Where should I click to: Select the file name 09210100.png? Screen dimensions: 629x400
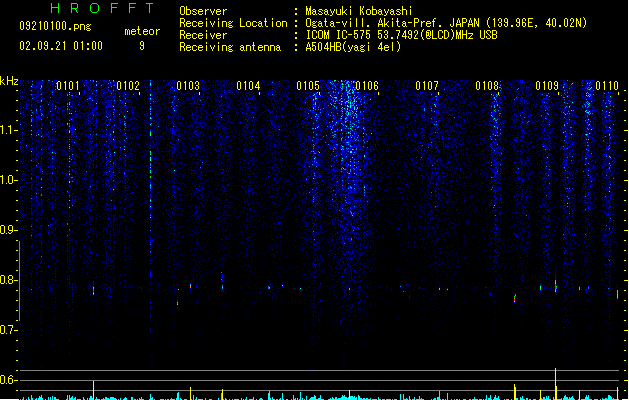click(55, 26)
